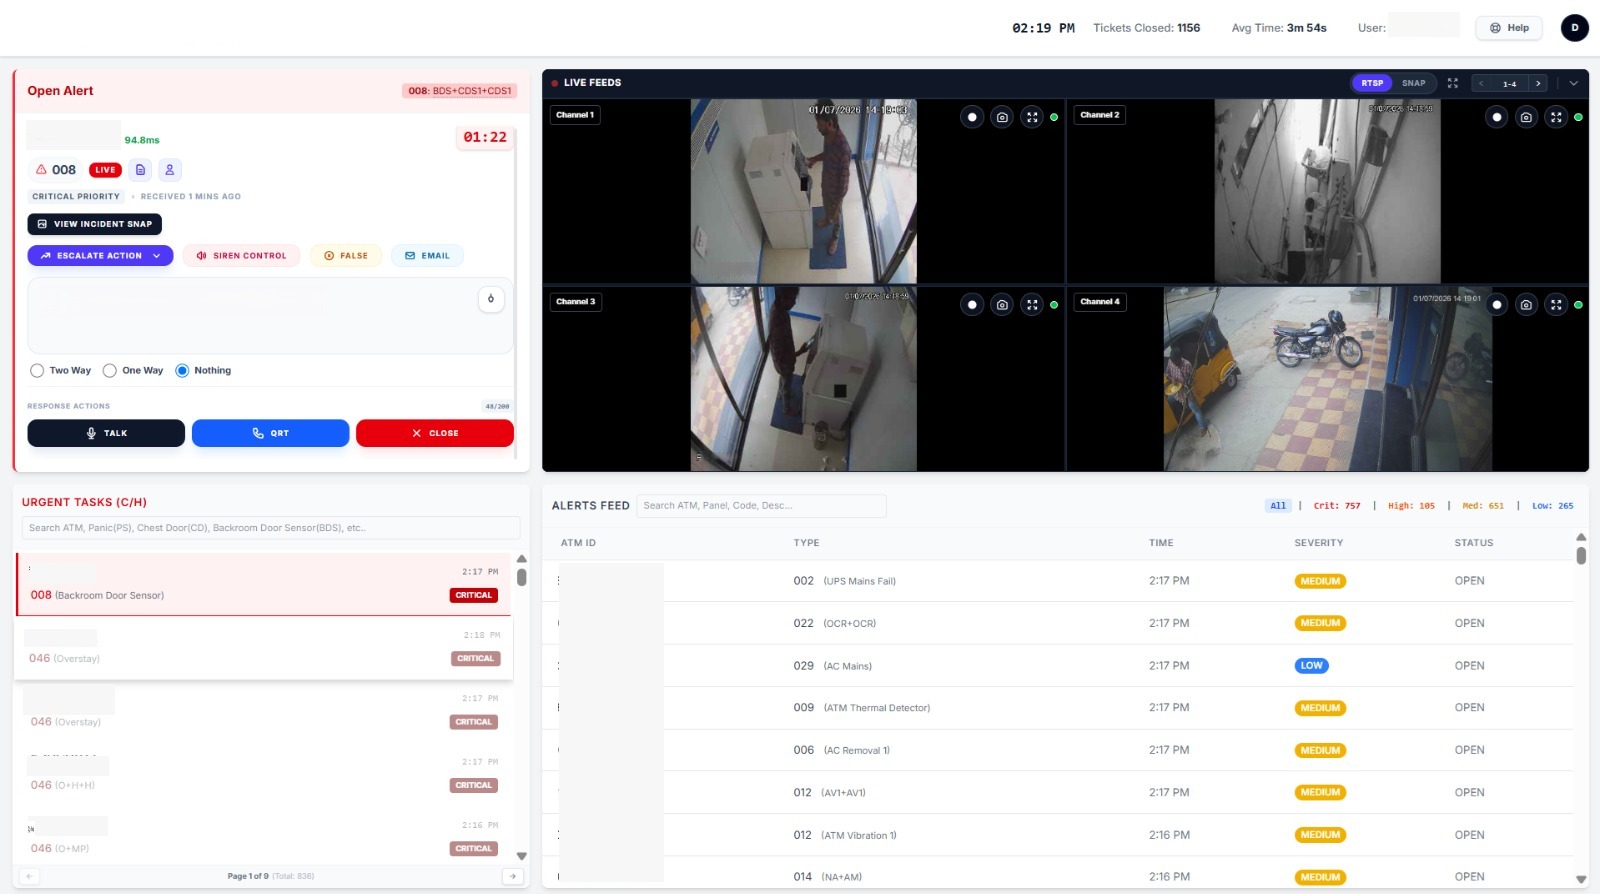Screen dimensions: 1600x894
Task: Mark alert as False
Action: click(346, 256)
